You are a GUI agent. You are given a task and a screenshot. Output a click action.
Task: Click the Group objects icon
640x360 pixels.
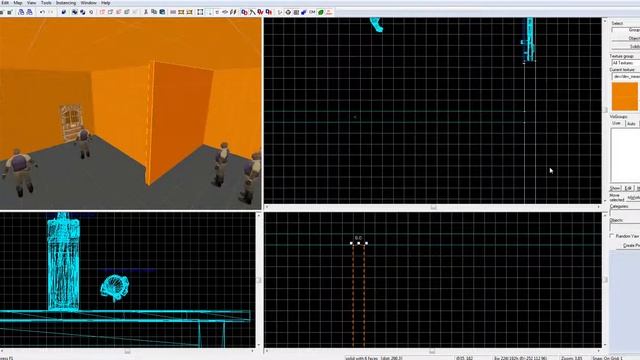75,12
